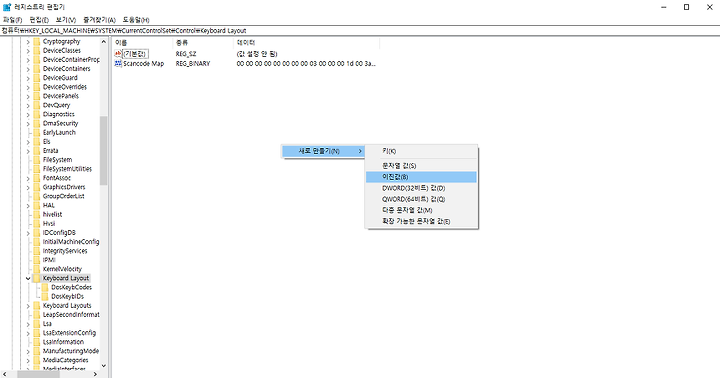Select QWORD(64비트) 값(Q) entry

[422, 199]
